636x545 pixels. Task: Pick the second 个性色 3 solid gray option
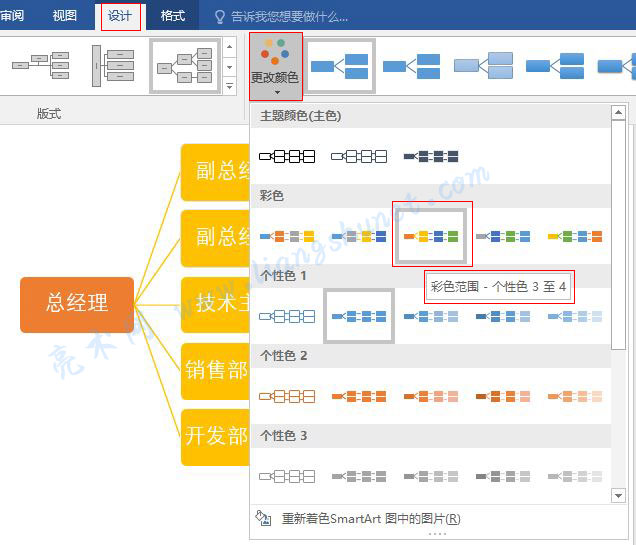(x=359, y=476)
